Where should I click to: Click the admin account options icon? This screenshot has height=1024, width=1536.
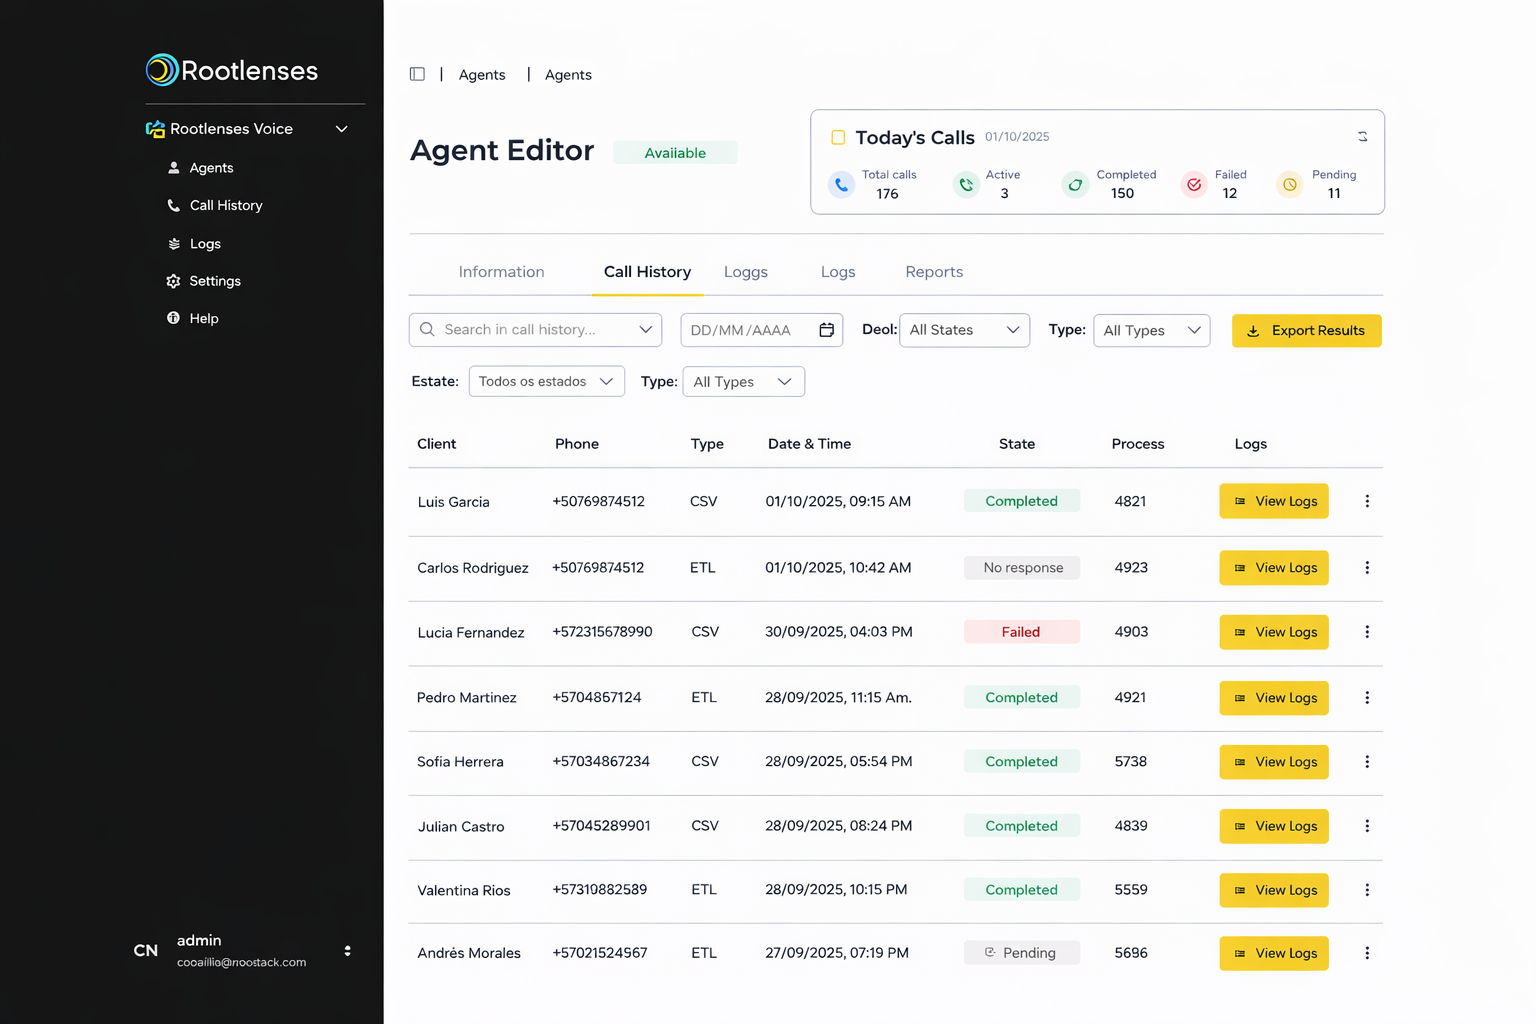[x=347, y=951]
